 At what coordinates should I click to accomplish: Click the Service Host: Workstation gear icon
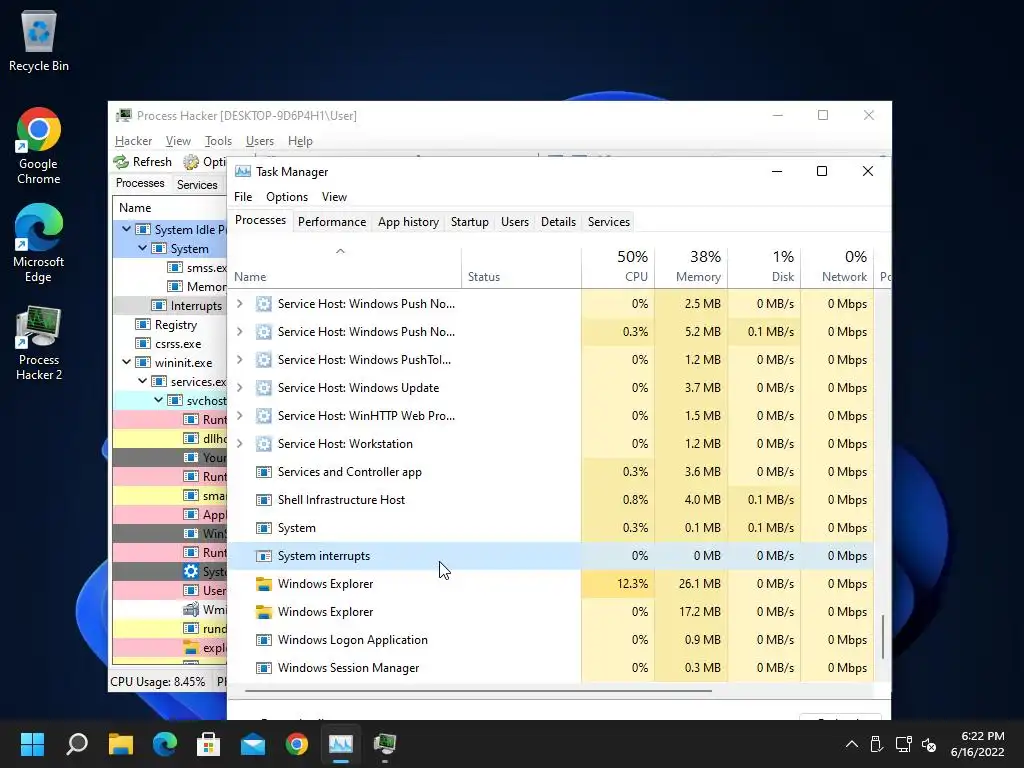click(x=264, y=444)
